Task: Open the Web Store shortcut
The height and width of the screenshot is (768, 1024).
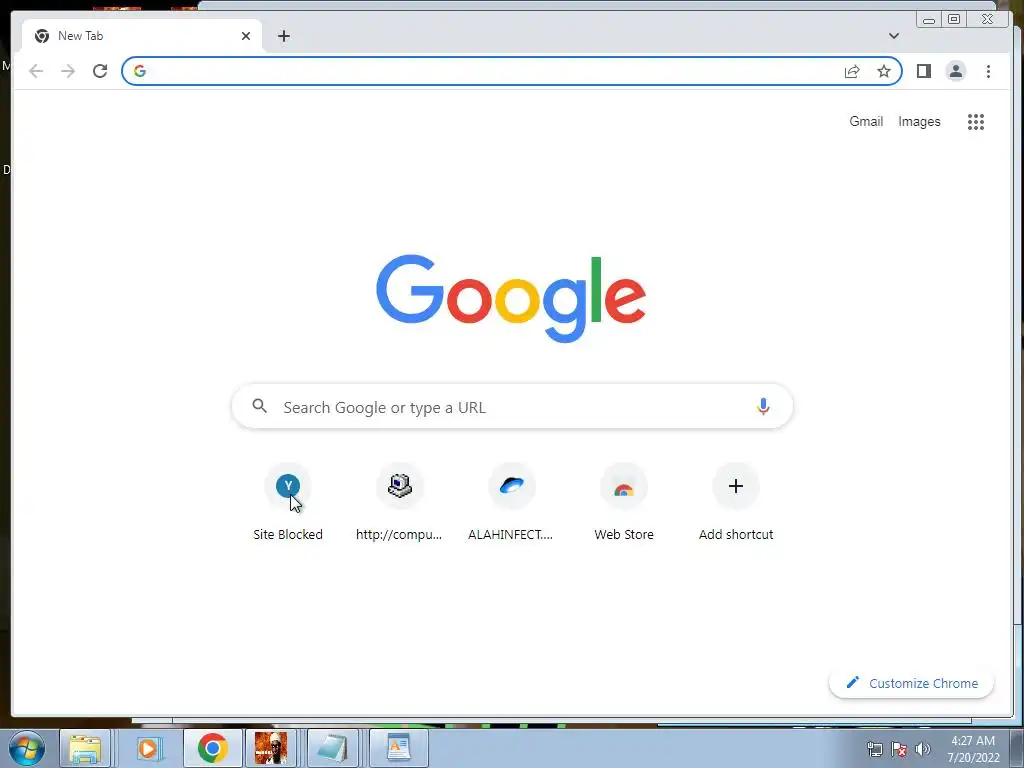Action: tap(624, 502)
